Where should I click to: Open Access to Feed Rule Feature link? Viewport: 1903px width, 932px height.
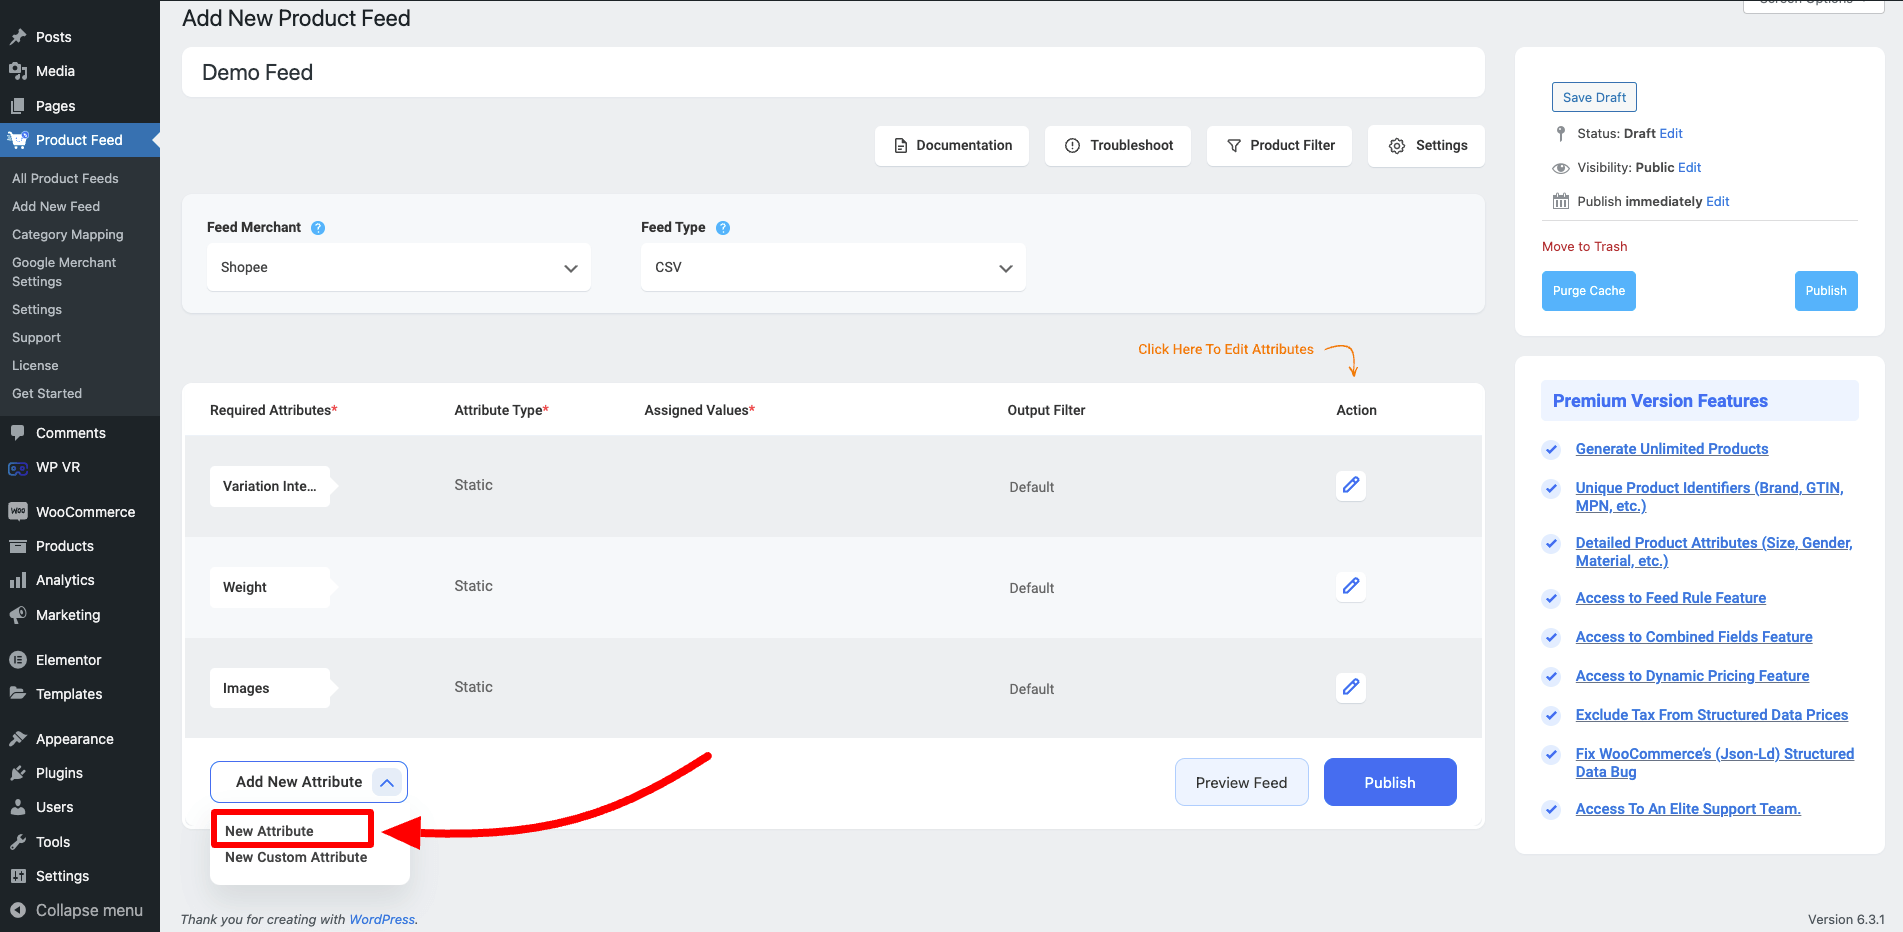tap(1671, 598)
